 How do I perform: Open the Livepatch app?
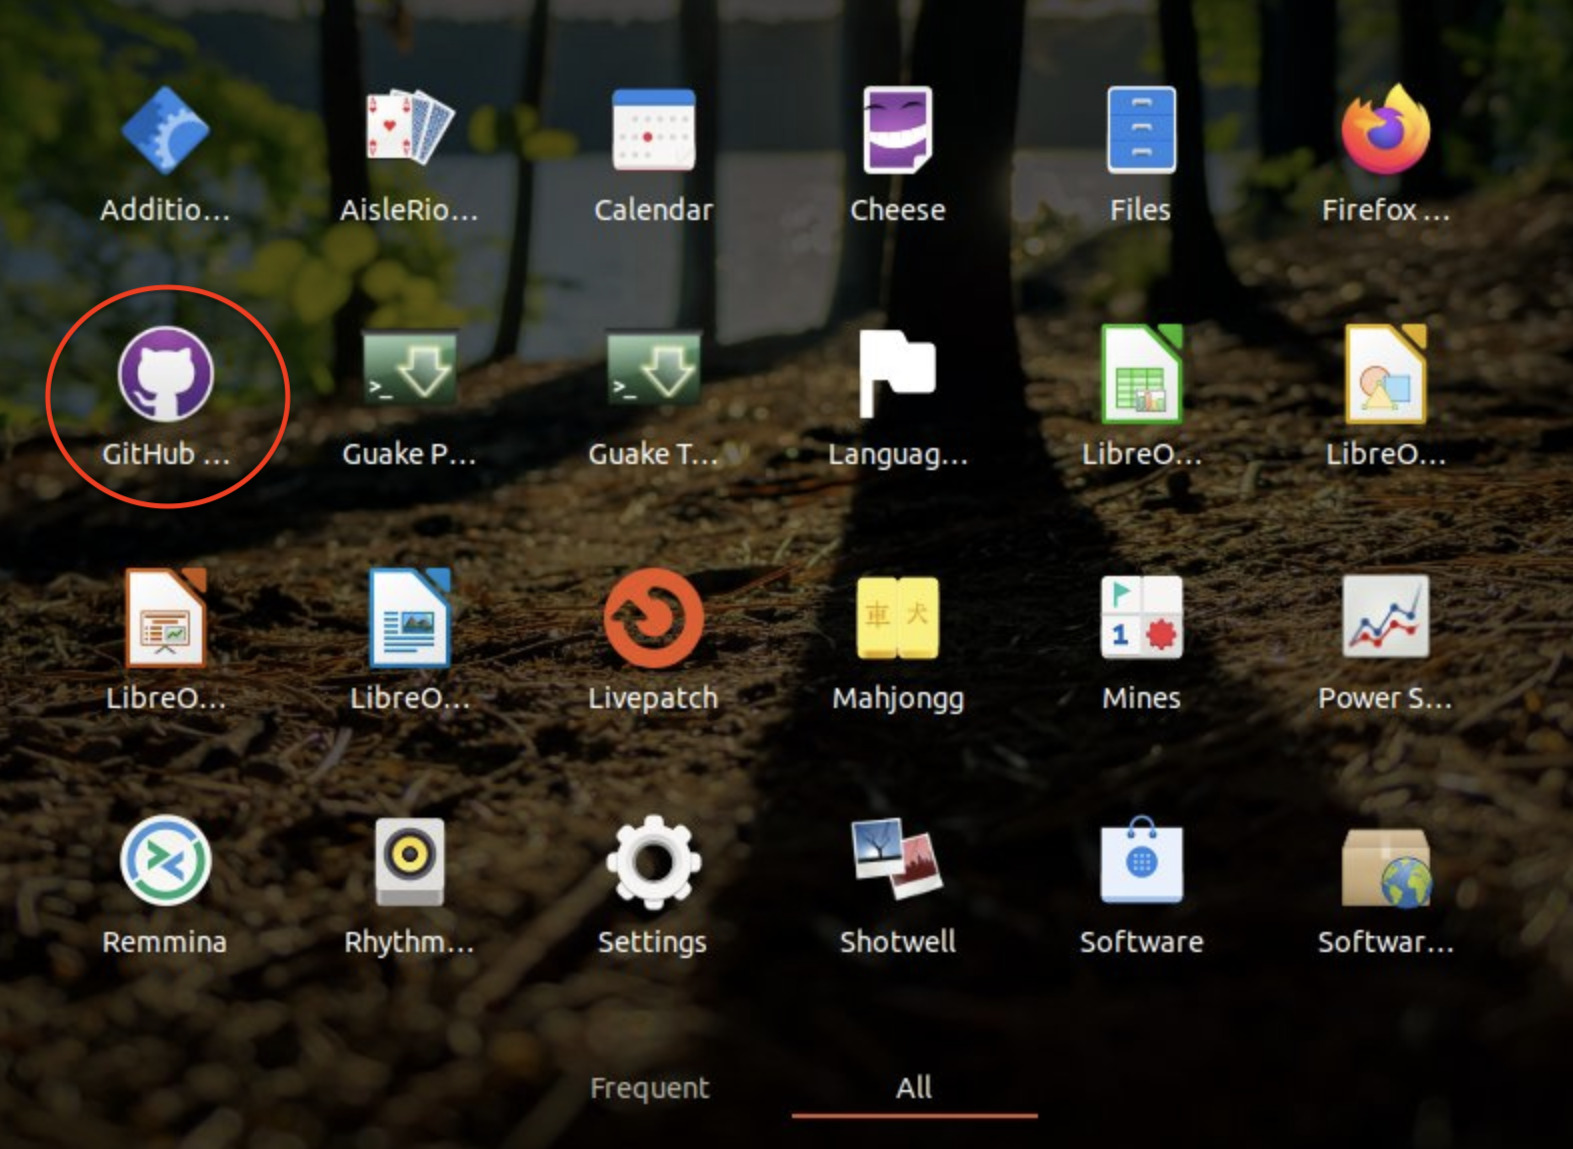pyautogui.click(x=653, y=618)
